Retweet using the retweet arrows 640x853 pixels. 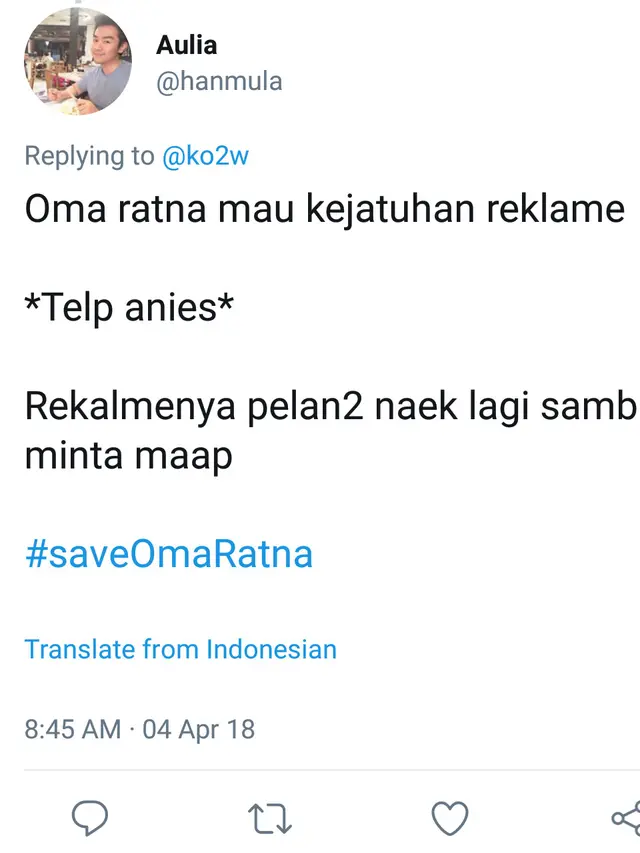click(x=270, y=817)
